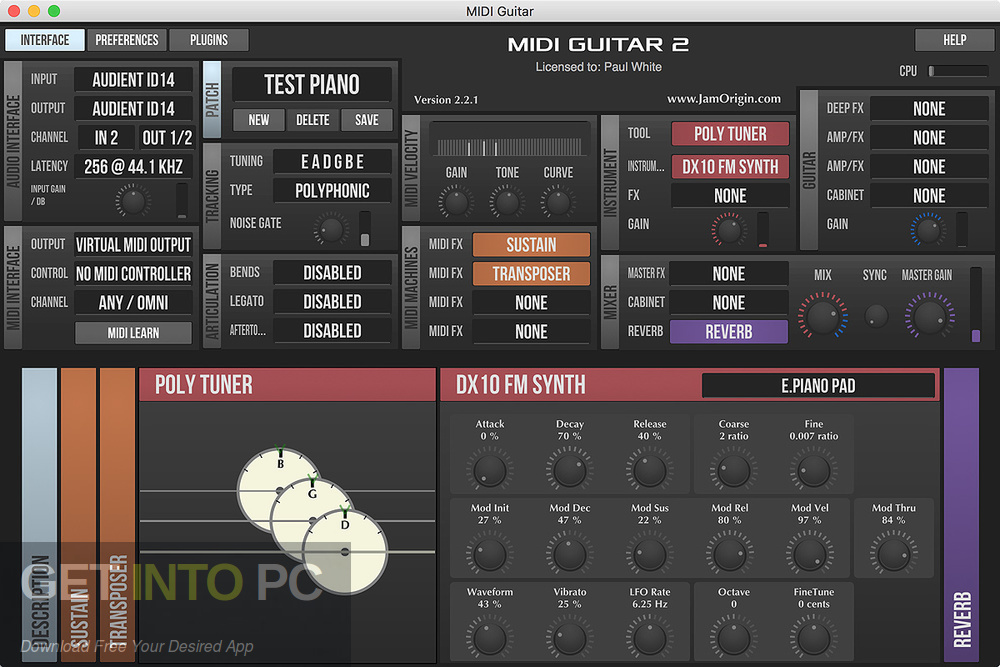1000x667 pixels.
Task: Open the PLUGINS tab
Action: (x=209, y=40)
